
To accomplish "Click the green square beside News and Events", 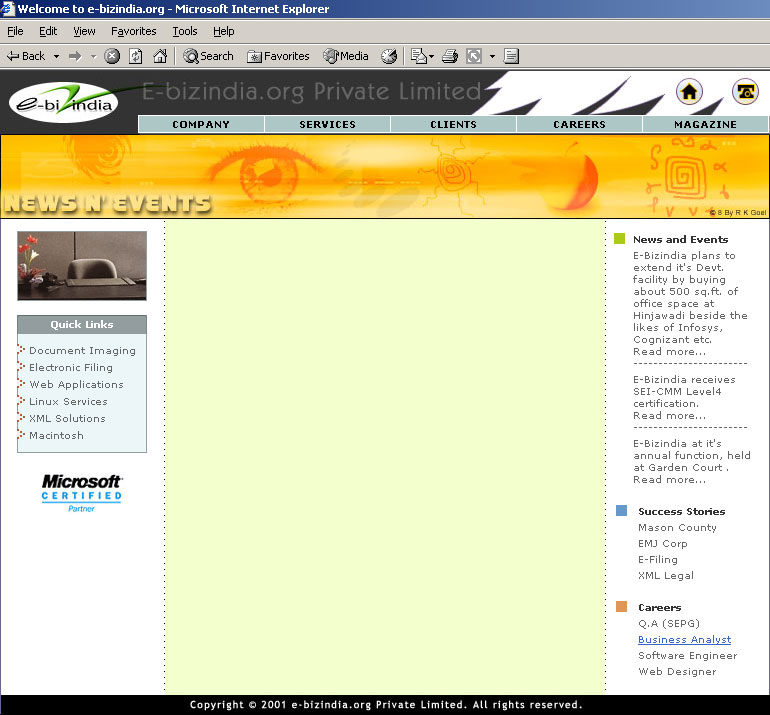I will (x=620, y=239).
